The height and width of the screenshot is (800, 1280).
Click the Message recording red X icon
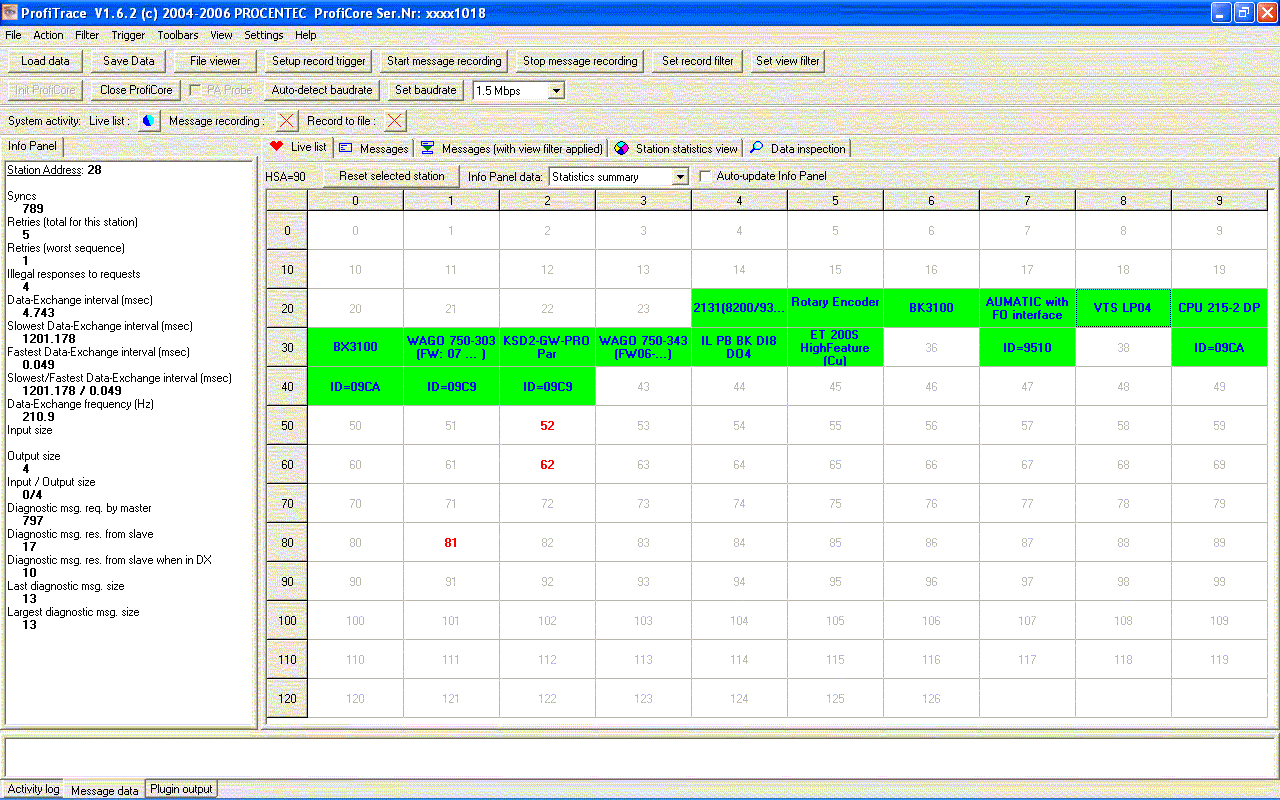287,121
